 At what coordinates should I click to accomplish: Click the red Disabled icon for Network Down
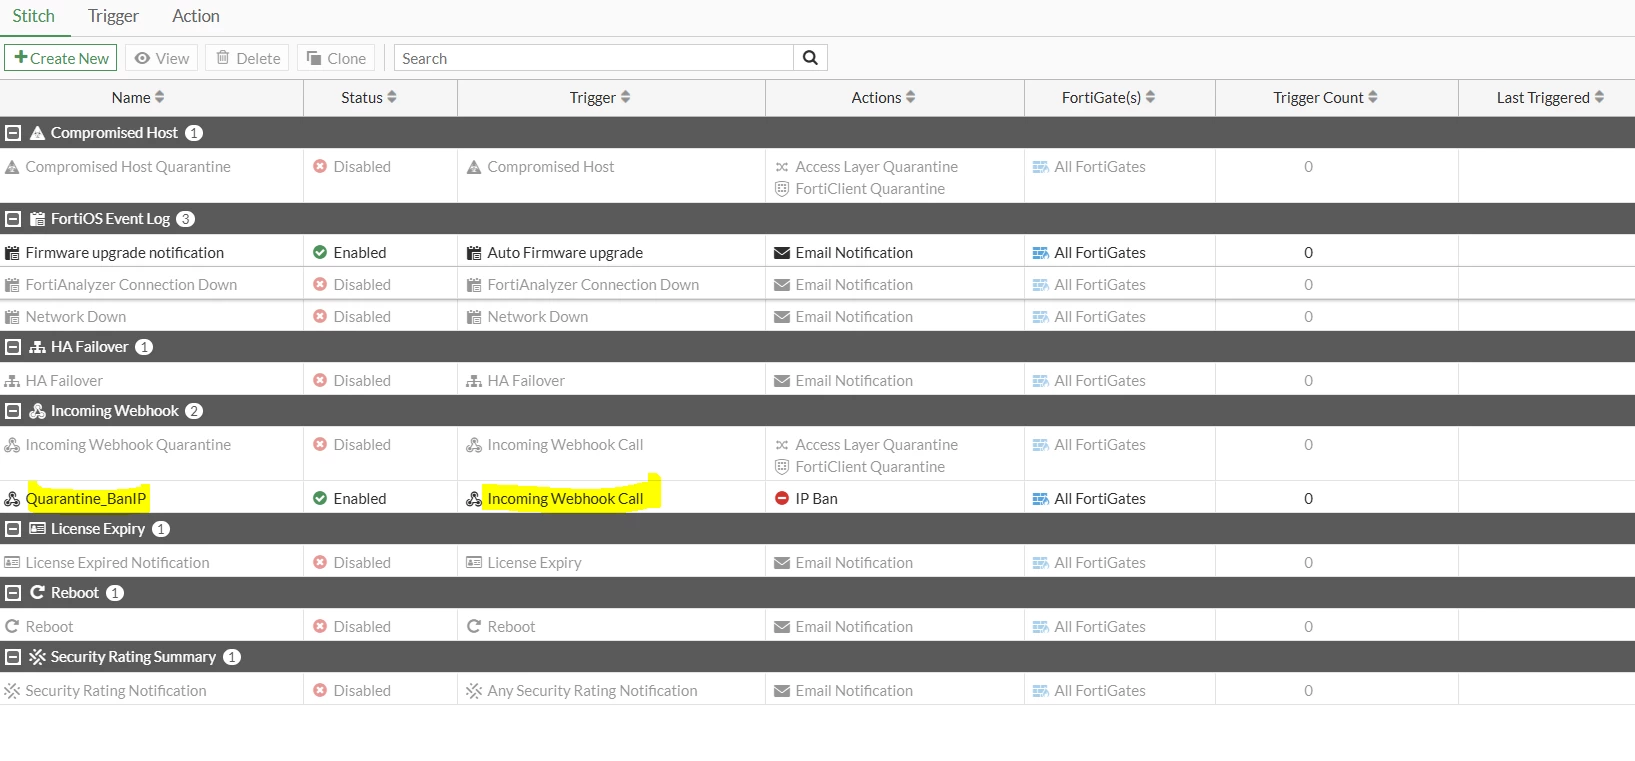tap(320, 317)
